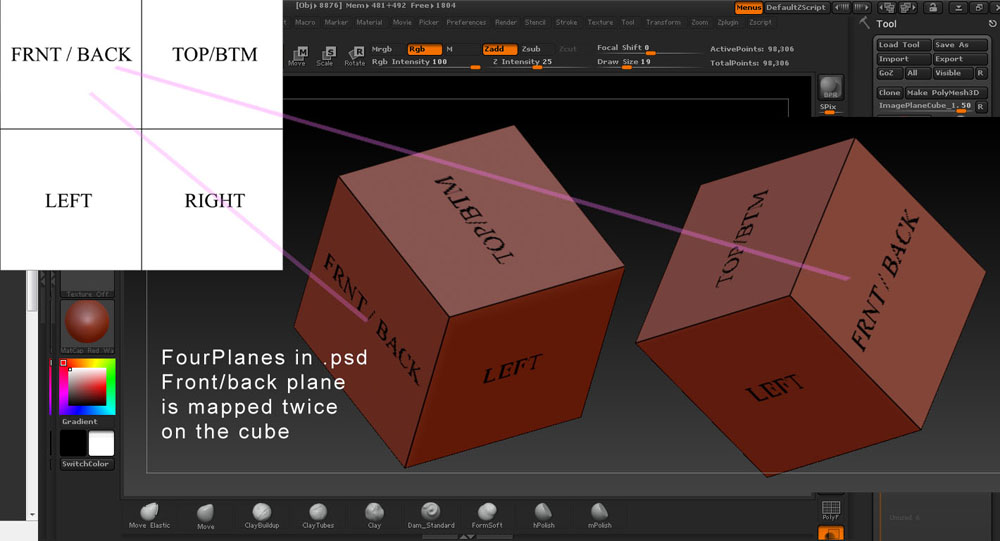The height and width of the screenshot is (541, 1000).
Task: Open the Render menu
Action: [x=506, y=22]
